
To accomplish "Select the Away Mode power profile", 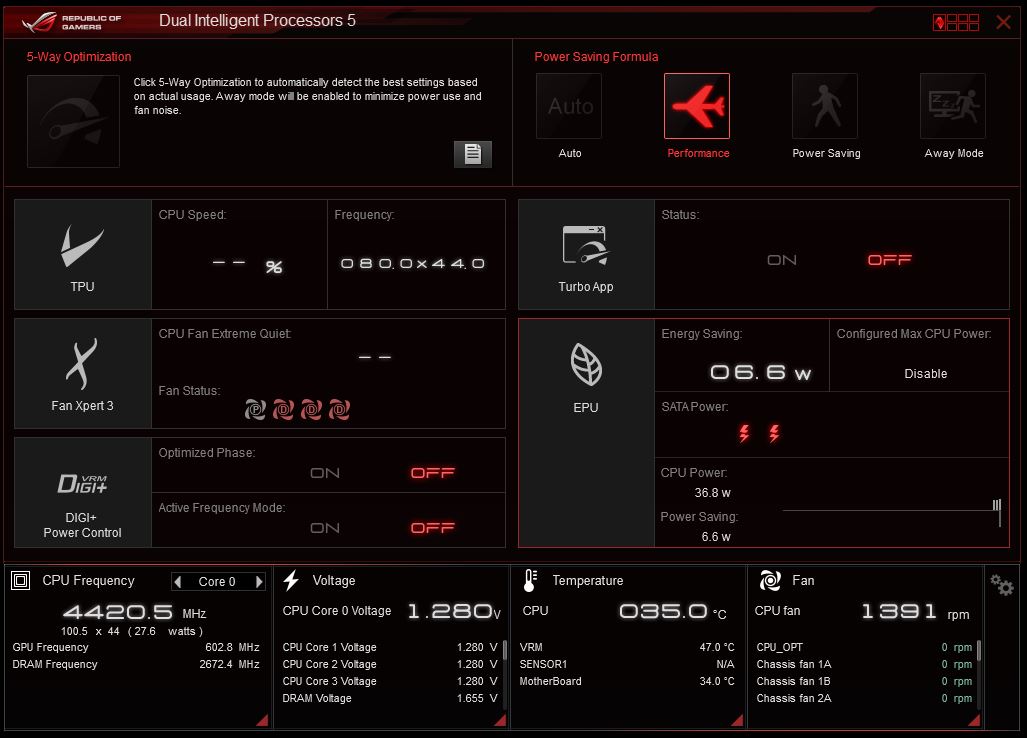I will click(x=953, y=107).
